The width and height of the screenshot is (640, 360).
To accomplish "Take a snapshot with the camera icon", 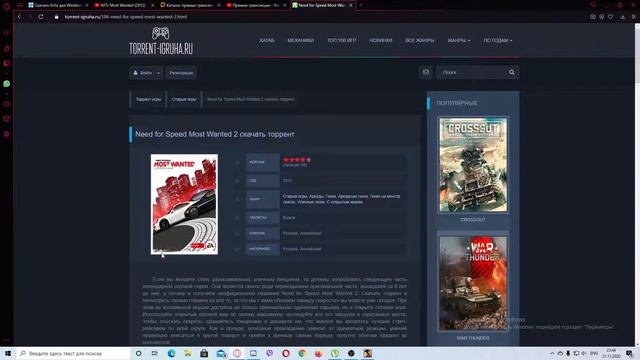I will (593, 17).
